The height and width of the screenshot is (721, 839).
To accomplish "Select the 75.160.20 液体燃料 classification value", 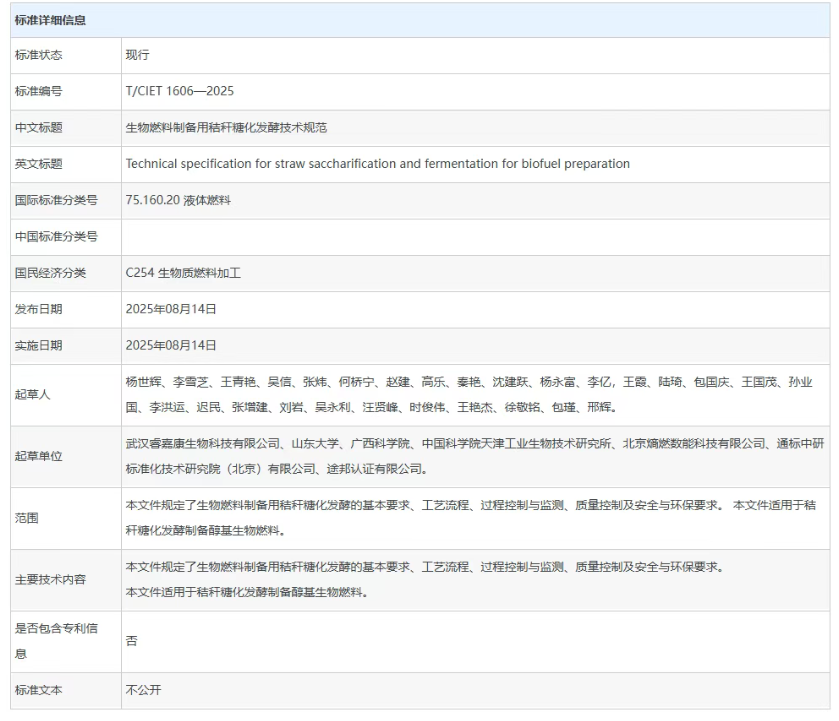I will pyautogui.click(x=178, y=200).
